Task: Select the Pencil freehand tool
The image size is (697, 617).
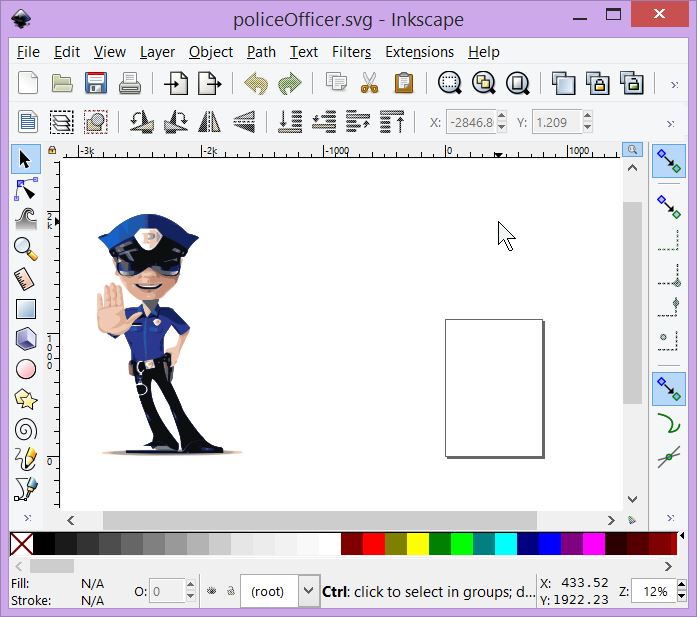Action: tap(26, 459)
